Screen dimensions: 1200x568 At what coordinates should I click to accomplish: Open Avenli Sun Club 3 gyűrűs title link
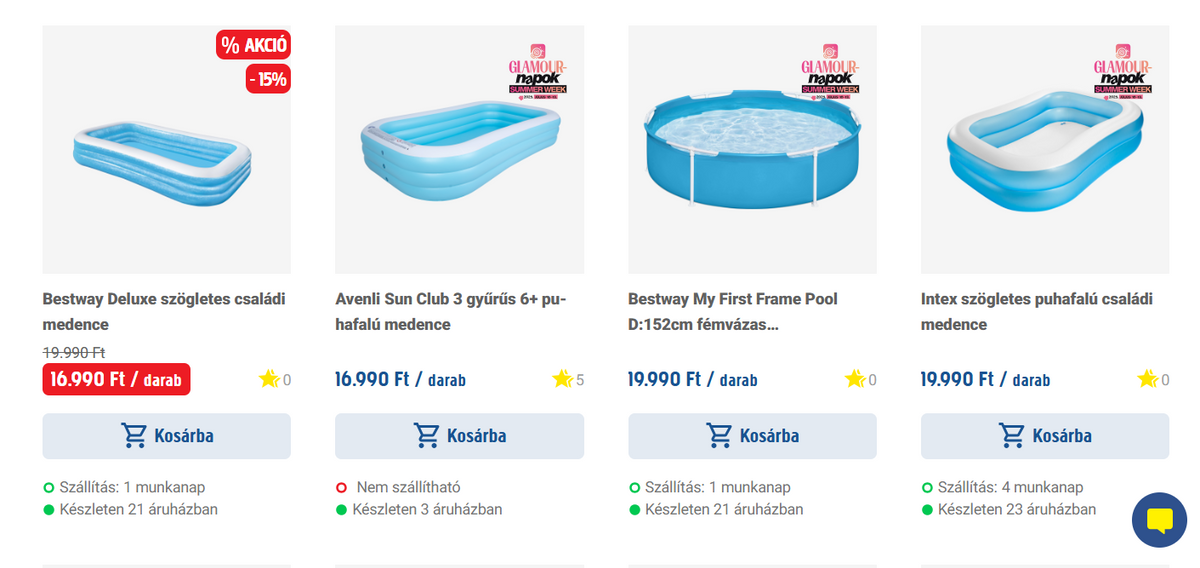[451, 312]
